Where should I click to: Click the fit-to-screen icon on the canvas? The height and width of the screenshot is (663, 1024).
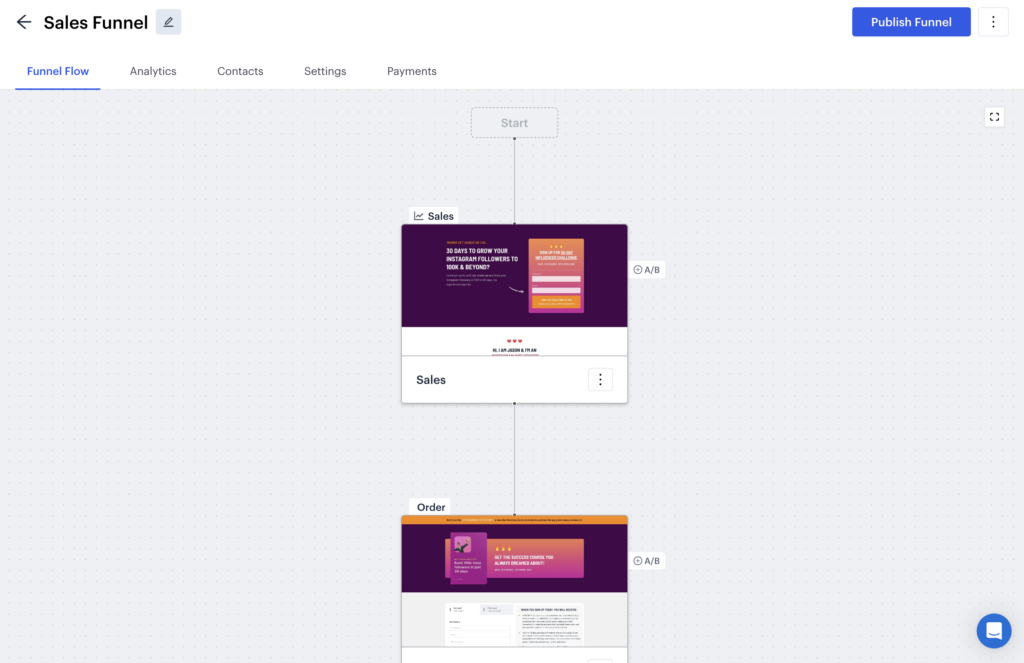click(x=994, y=116)
